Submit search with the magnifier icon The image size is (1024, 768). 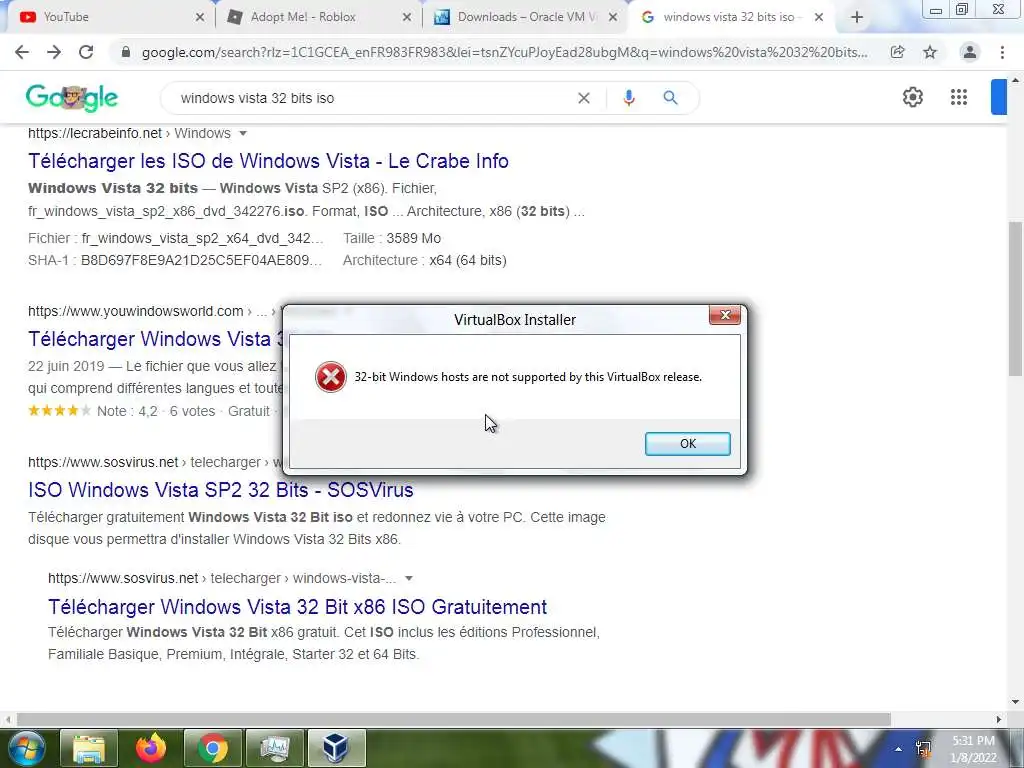point(670,98)
